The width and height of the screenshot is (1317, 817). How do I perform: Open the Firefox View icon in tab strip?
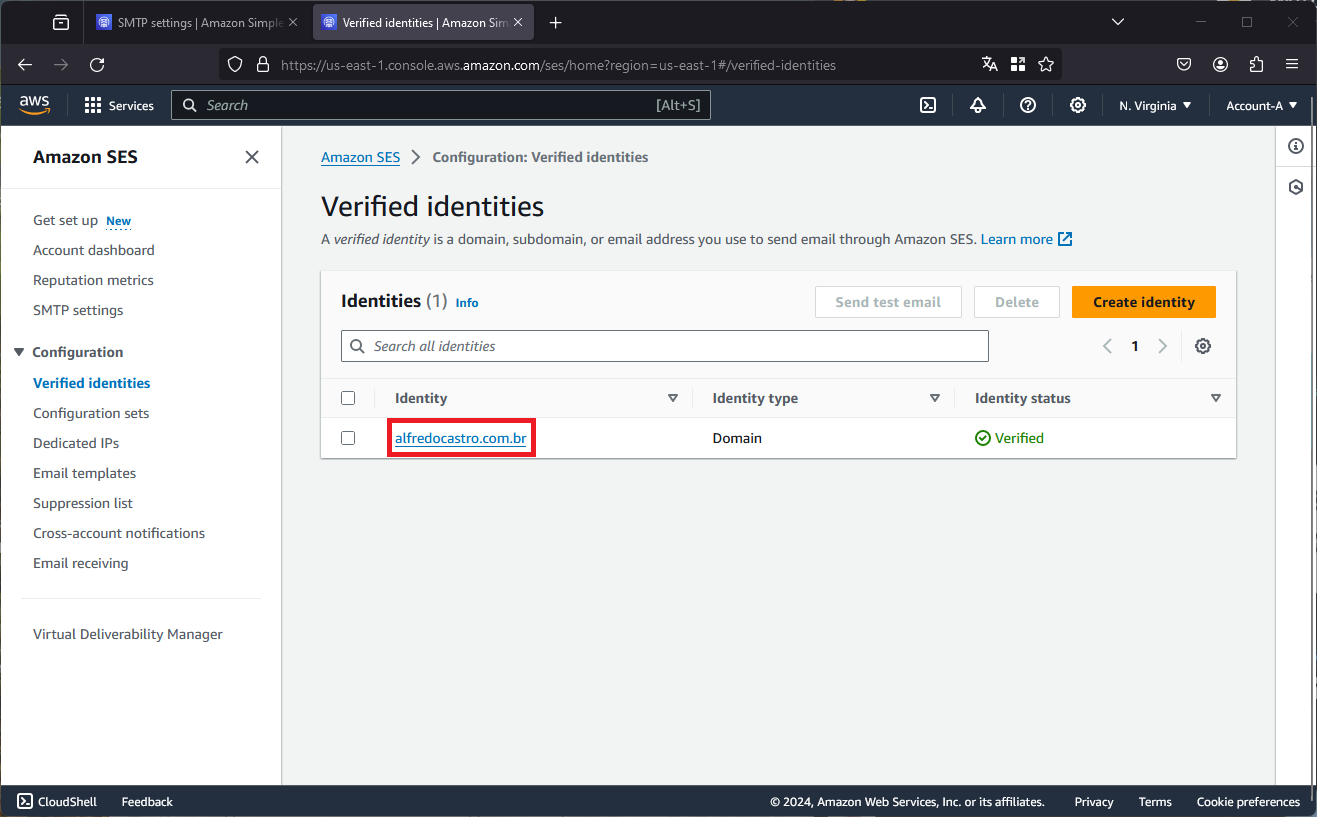[x=61, y=22]
